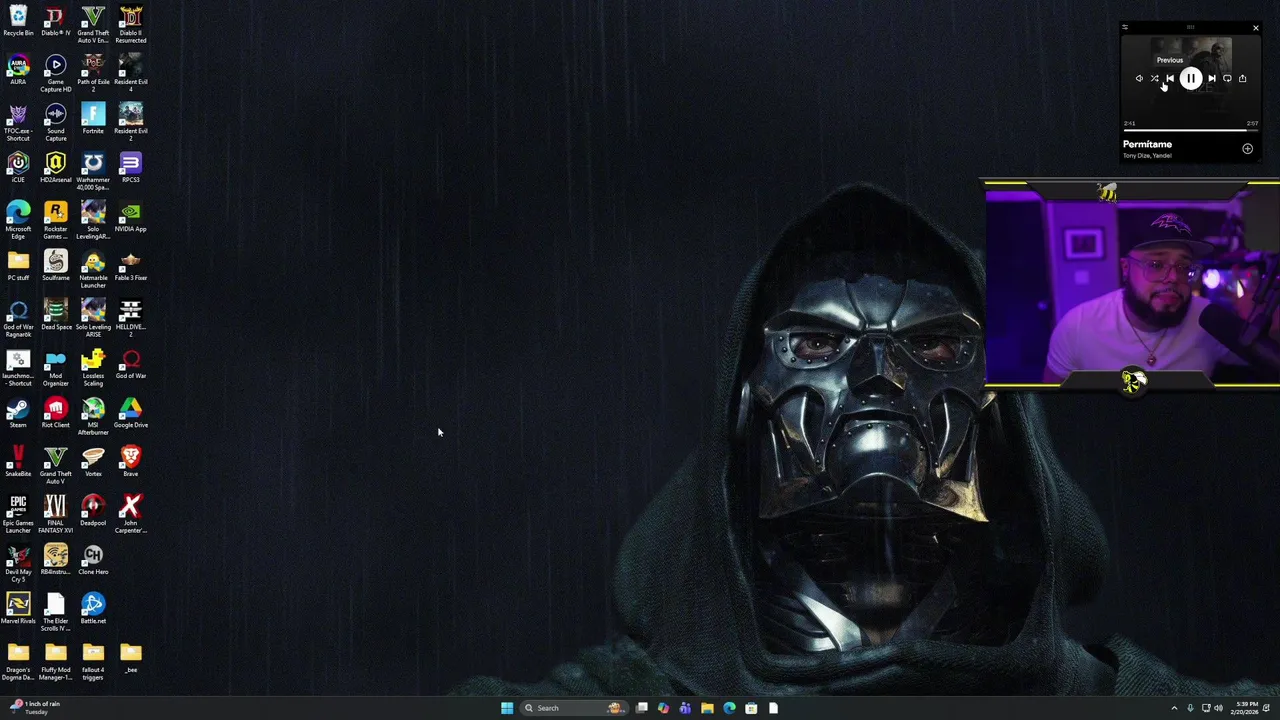Click the Lossless Scaling duck icon
The image size is (1280, 720).
[93, 368]
